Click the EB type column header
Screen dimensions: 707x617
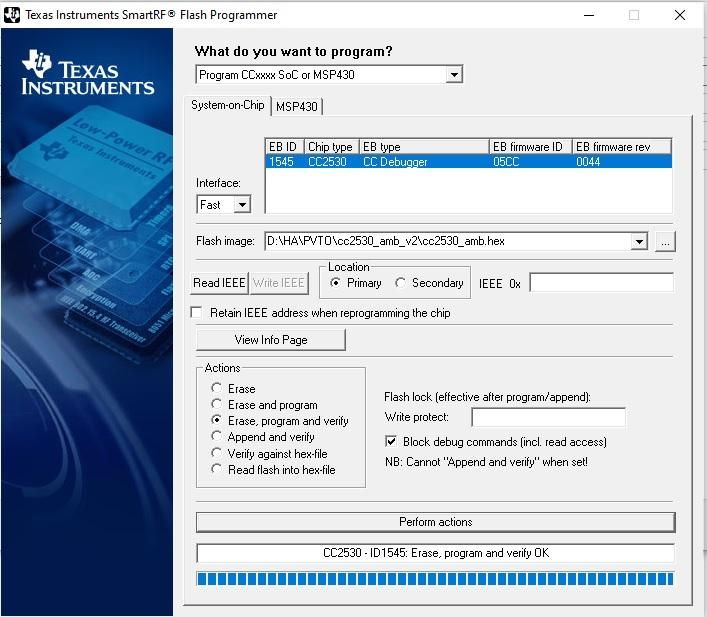(x=424, y=147)
